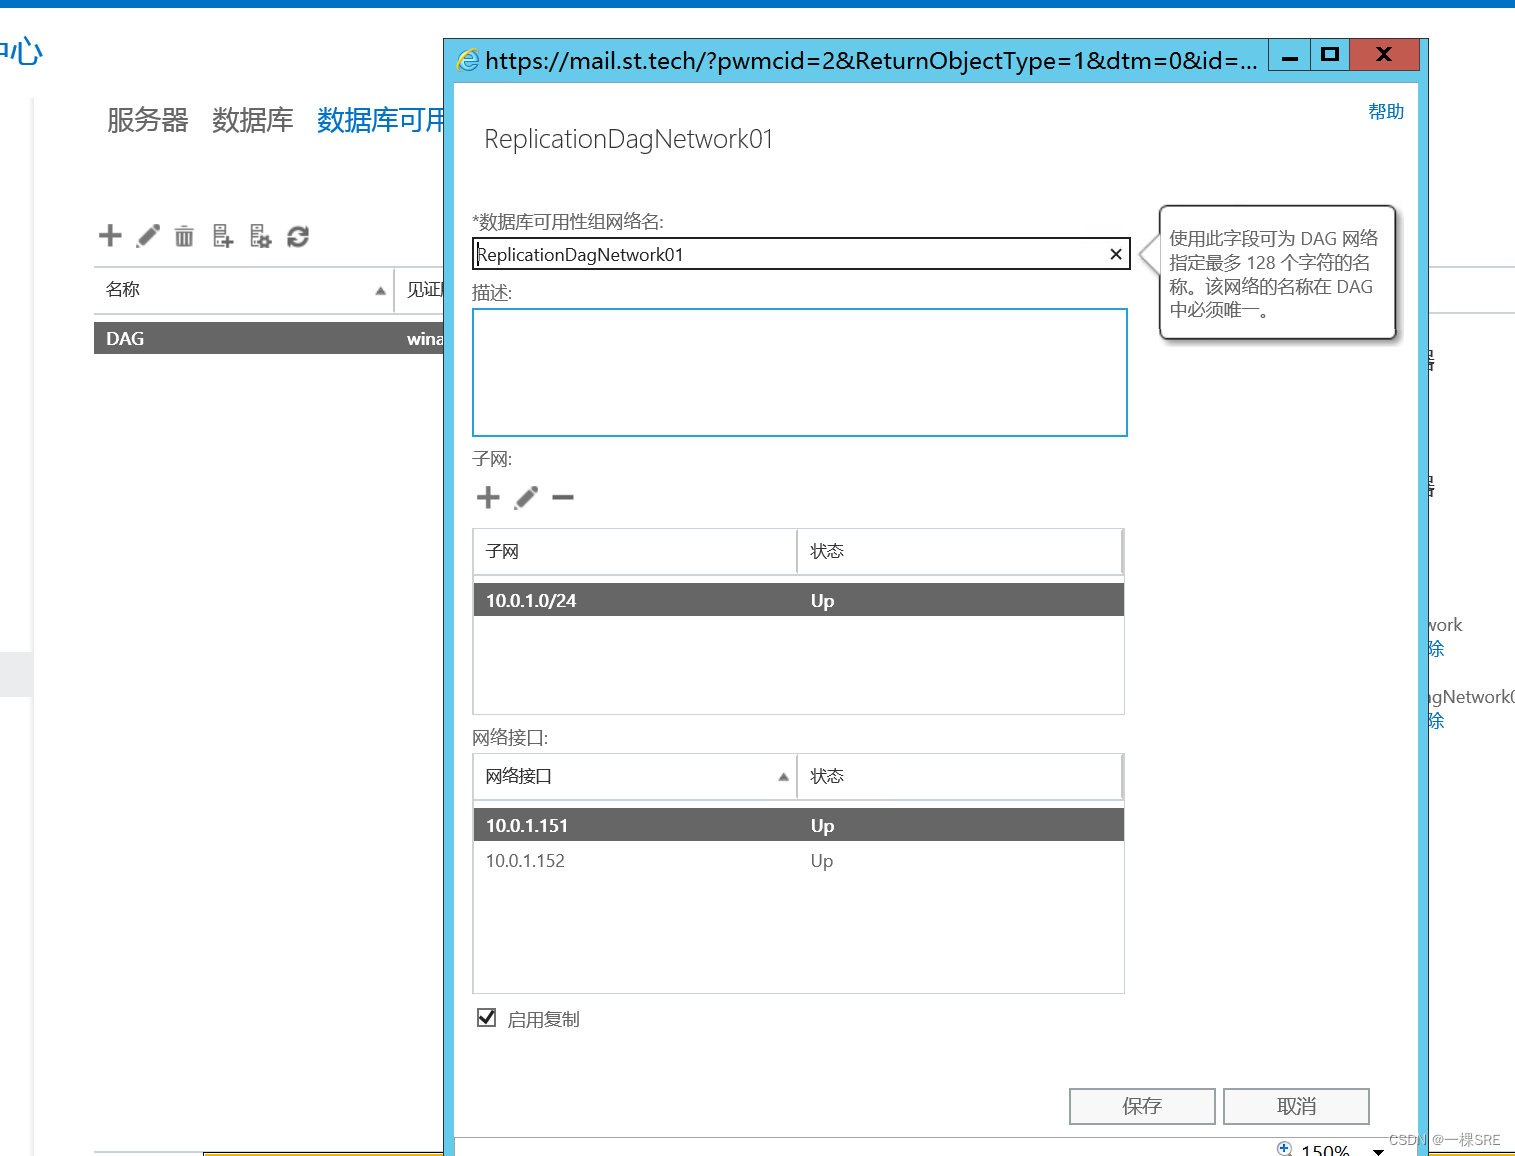Clear the DAG network name field
The height and width of the screenshot is (1156, 1515).
1116,254
